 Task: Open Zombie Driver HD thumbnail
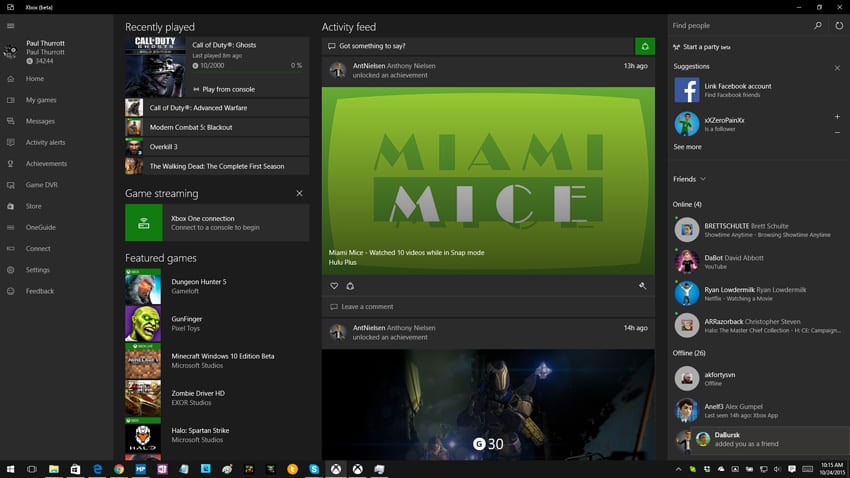click(143, 398)
